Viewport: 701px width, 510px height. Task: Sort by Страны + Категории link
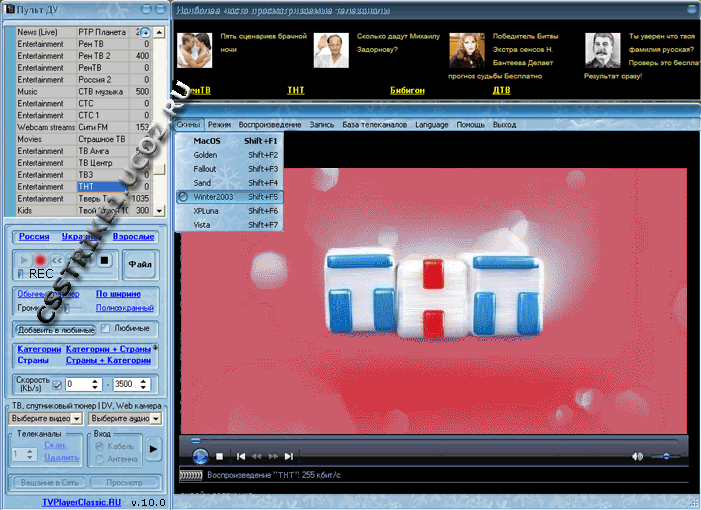pyautogui.click(x=108, y=360)
